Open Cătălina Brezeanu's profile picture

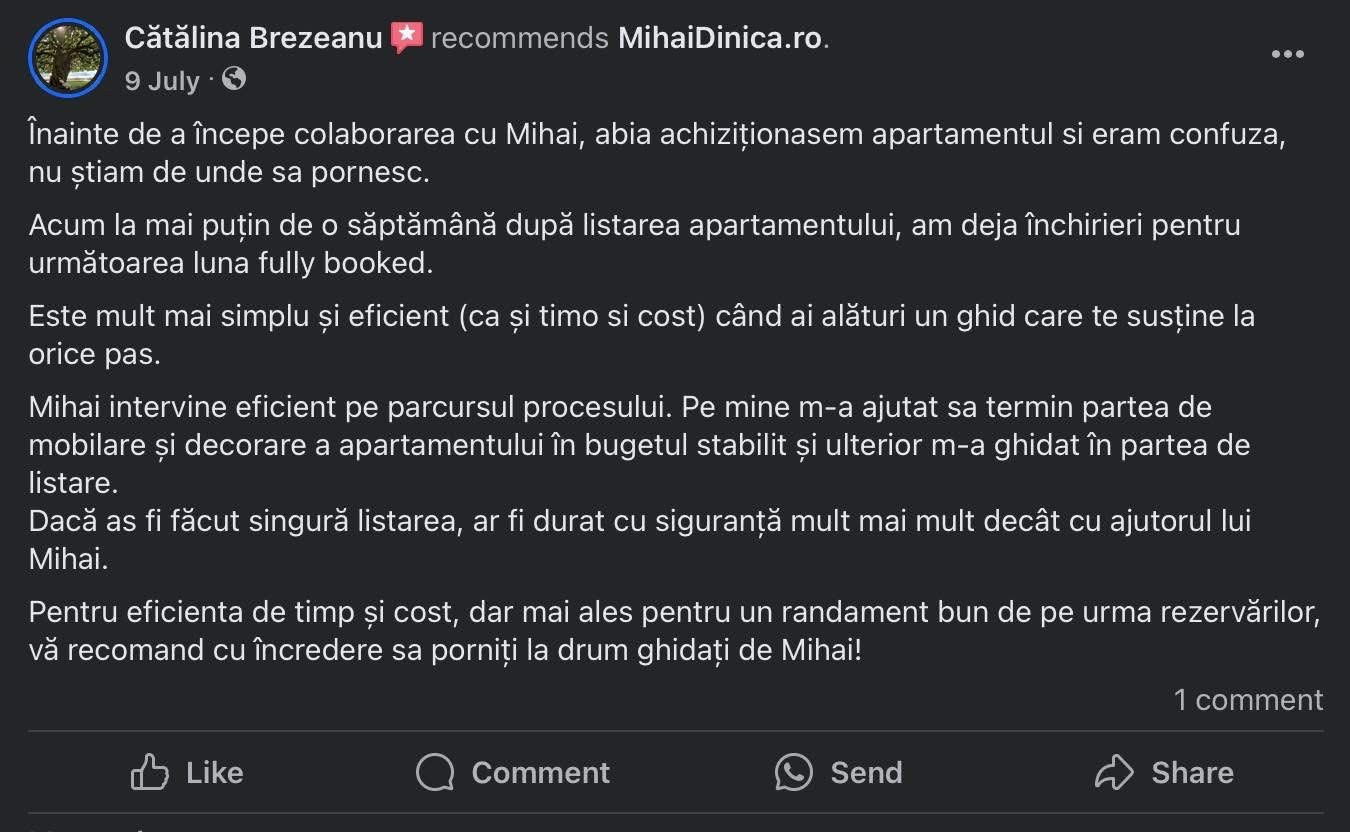pyautogui.click(x=68, y=58)
